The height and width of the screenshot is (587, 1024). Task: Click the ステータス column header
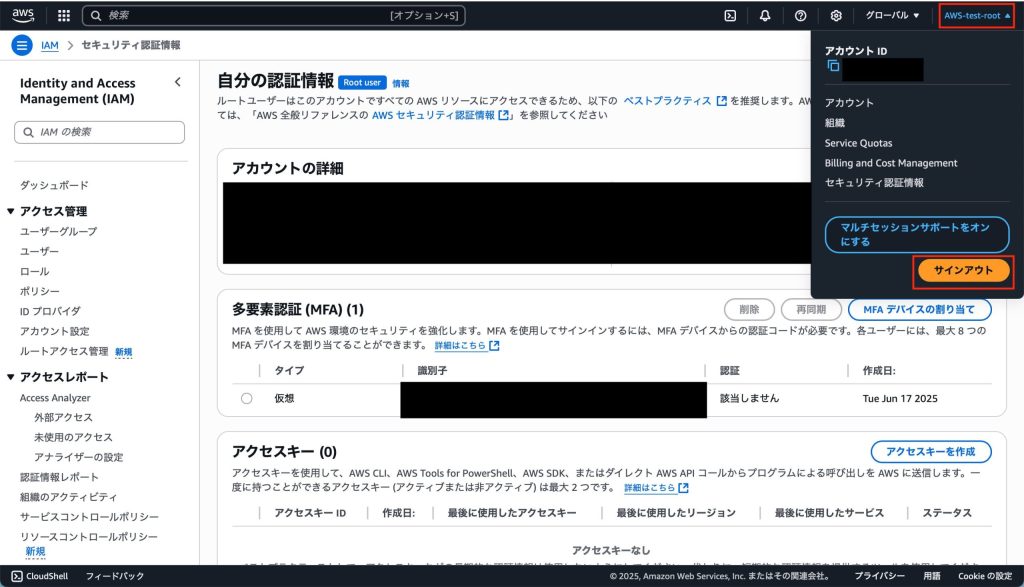[x=947, y=513]
